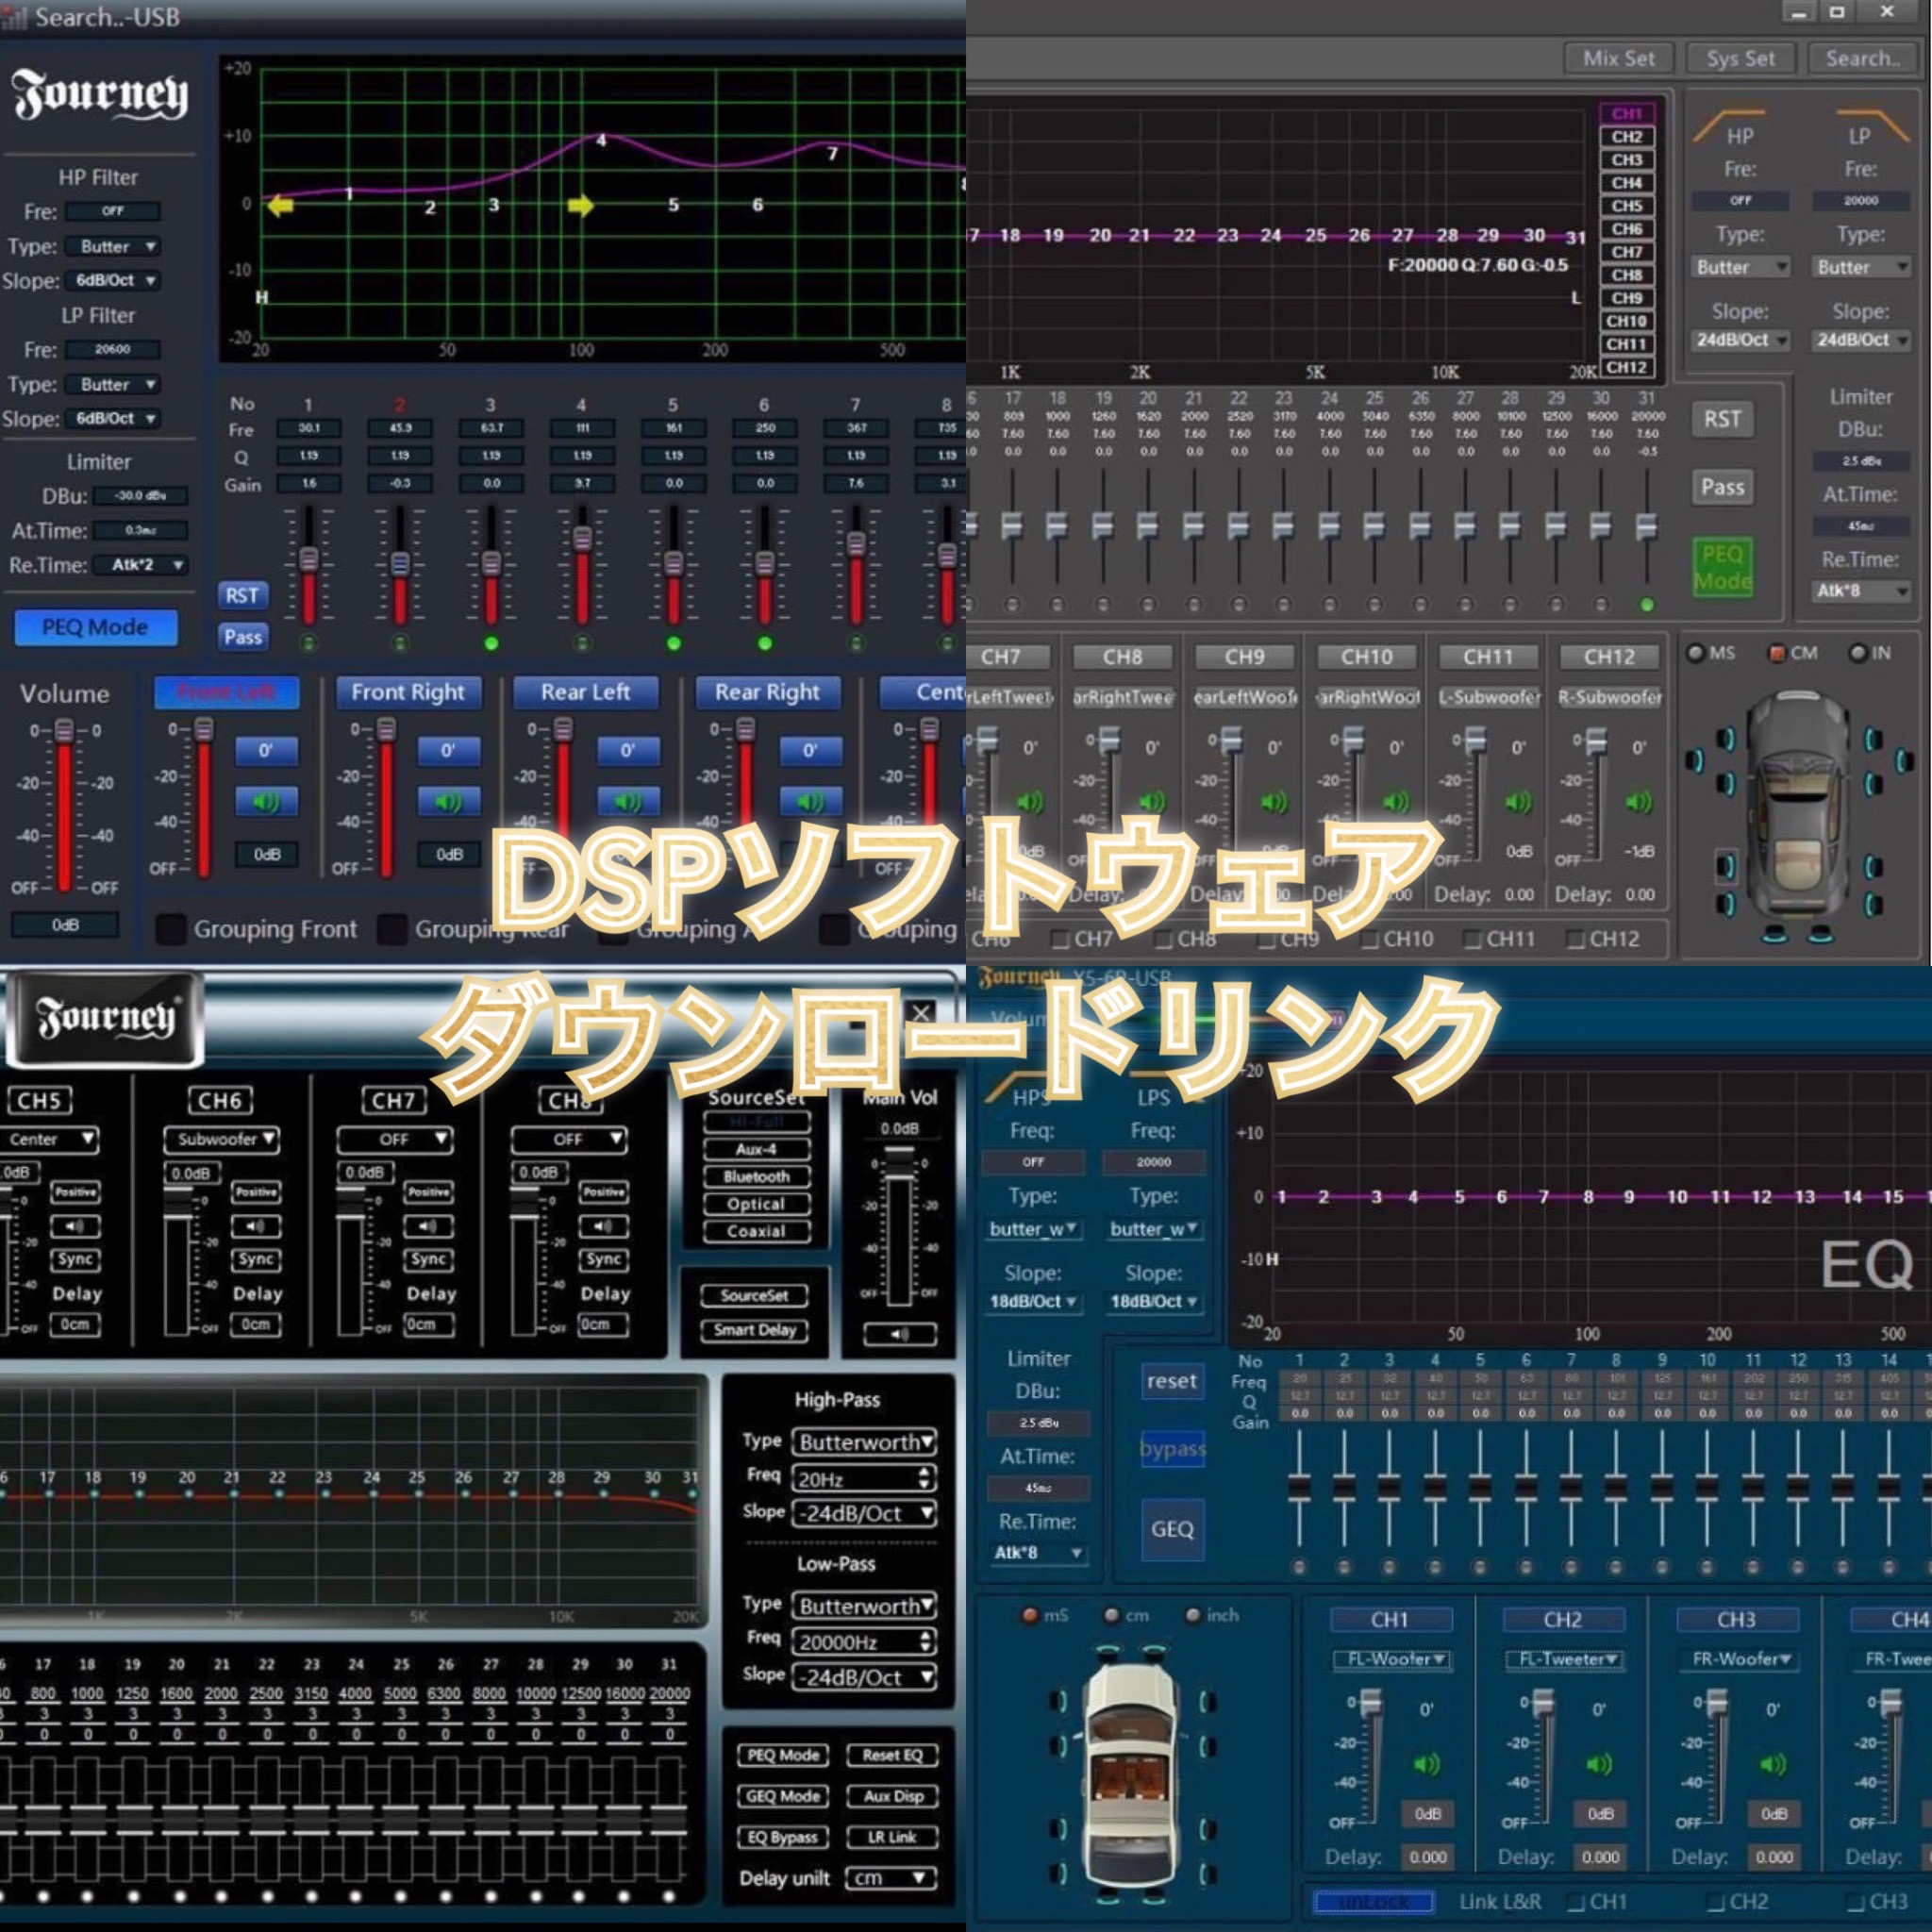Check Link L&R CH1 checkbox in blue window
This screenshot has height=1932, width=1932.
coord(1576,1902)
